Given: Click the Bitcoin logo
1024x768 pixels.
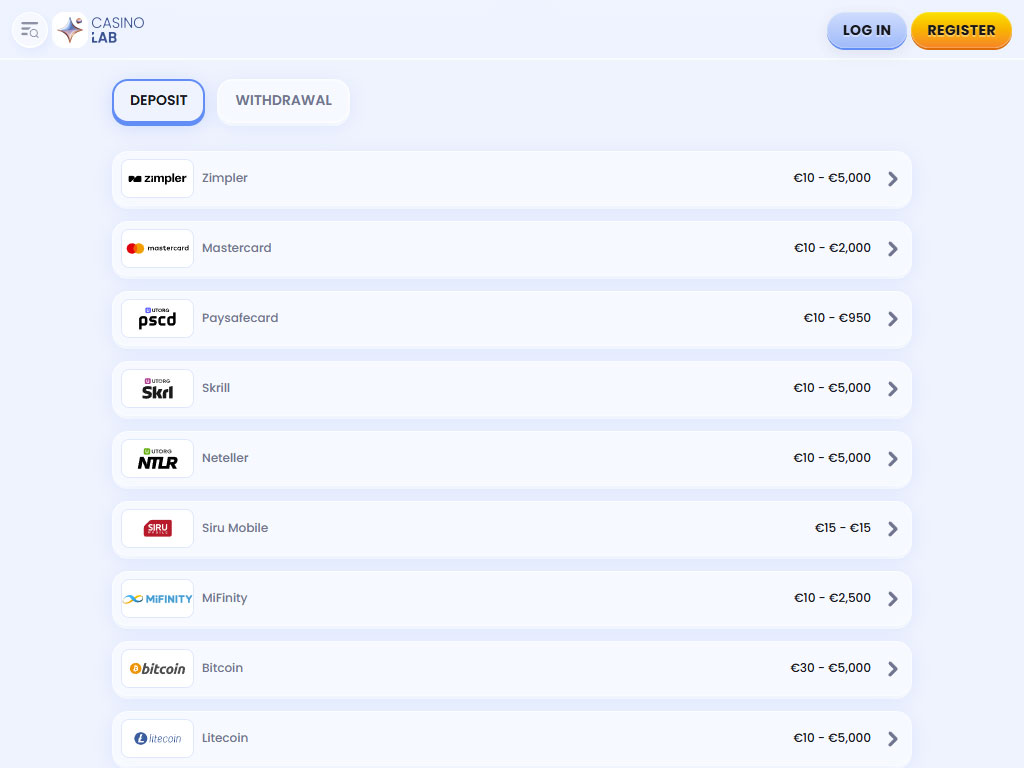Looking at the screenshot, I should pos(157,668).
